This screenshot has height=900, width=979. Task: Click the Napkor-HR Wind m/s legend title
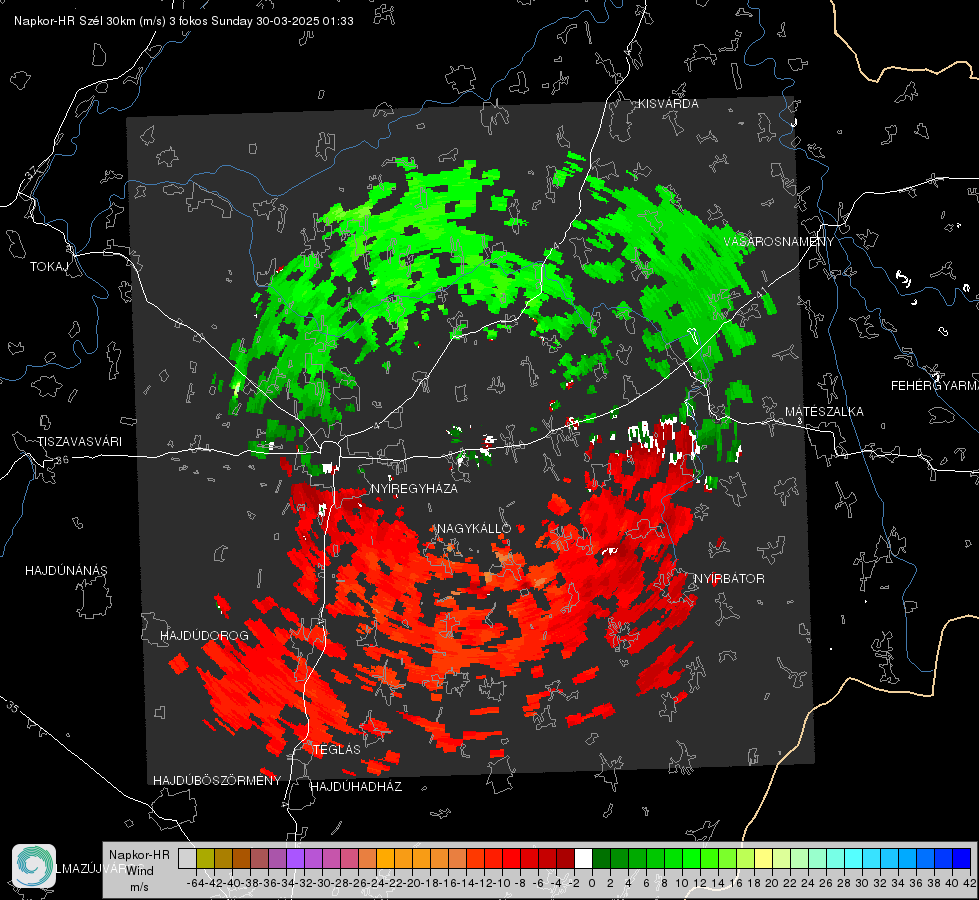point(139,871)
